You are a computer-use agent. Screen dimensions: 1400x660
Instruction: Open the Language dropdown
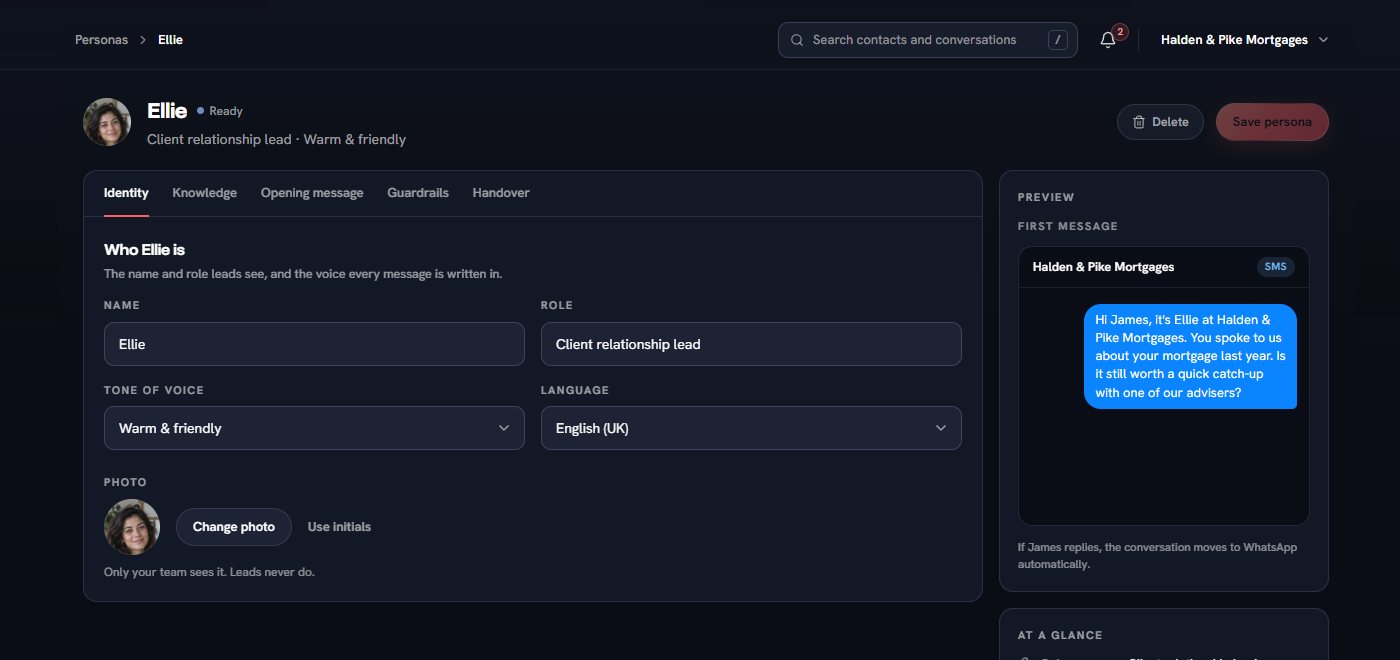click(x=751, y=428)
